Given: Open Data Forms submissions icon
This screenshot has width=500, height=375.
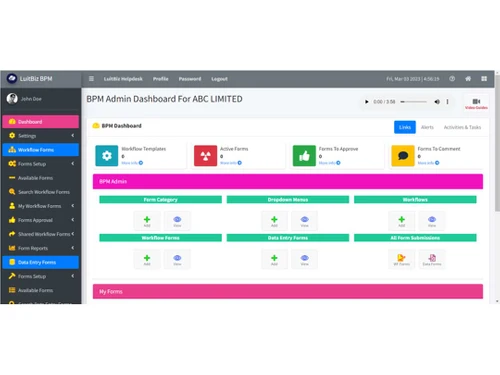Looking at the screenshot, I should click(x=432, y=259).
